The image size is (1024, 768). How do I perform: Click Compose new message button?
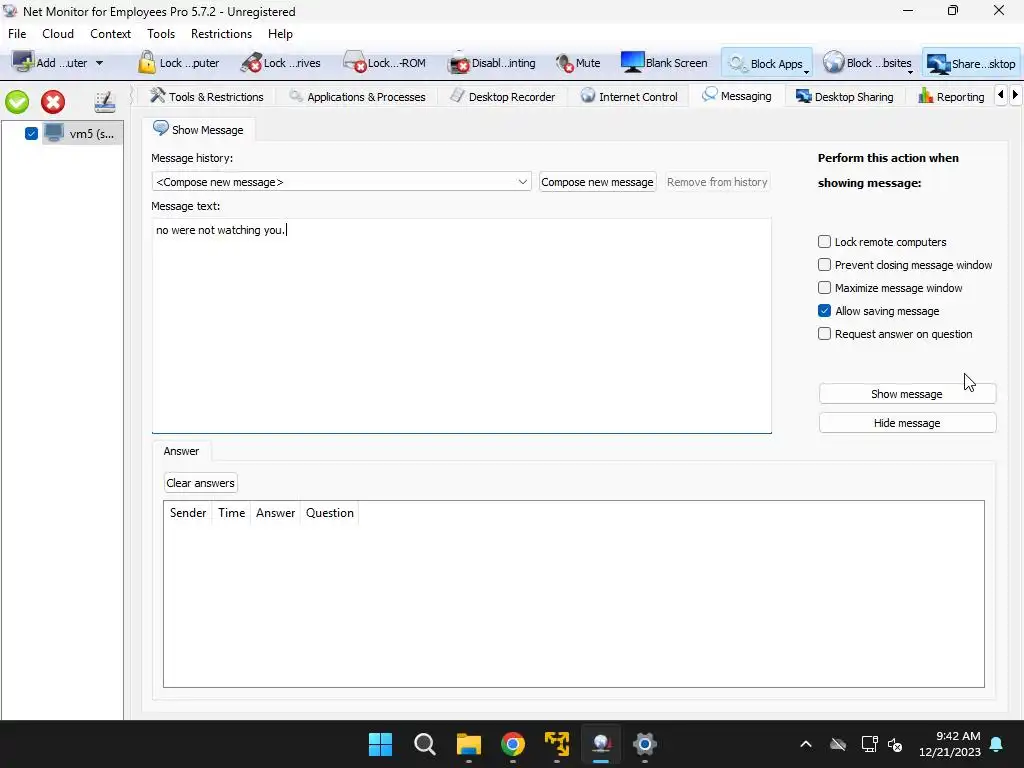tap(597, 182)
